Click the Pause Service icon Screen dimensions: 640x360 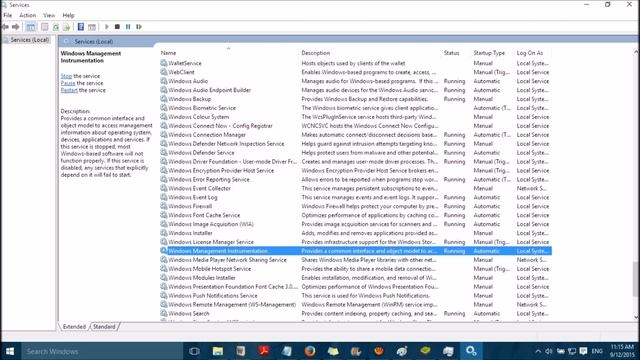click(128, 27)
